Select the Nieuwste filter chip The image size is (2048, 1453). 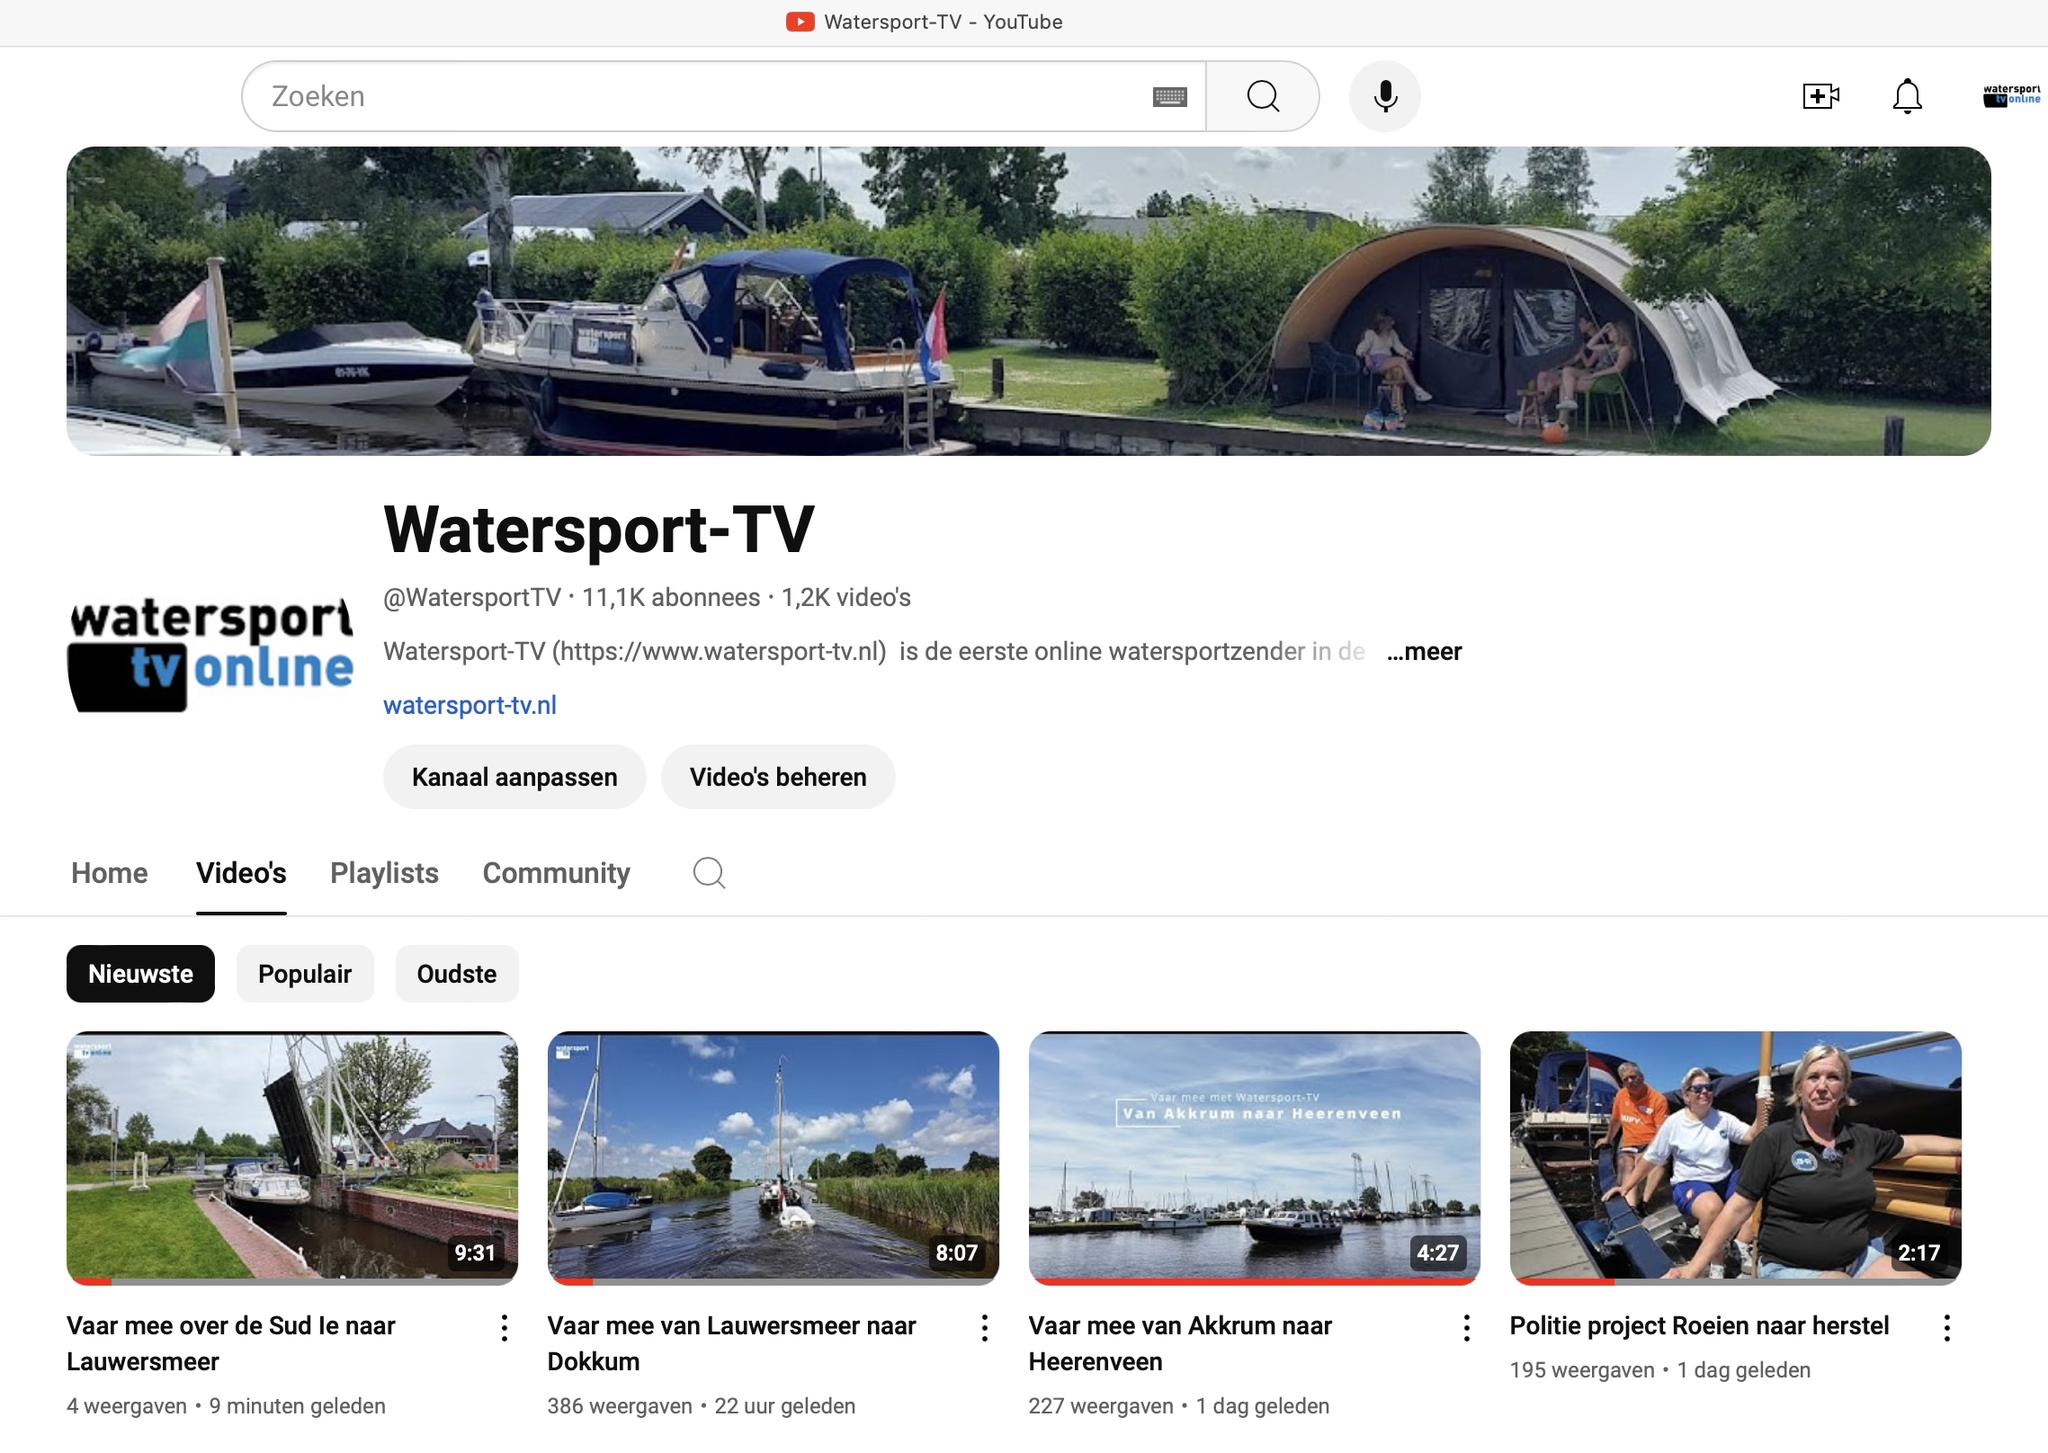140,973
